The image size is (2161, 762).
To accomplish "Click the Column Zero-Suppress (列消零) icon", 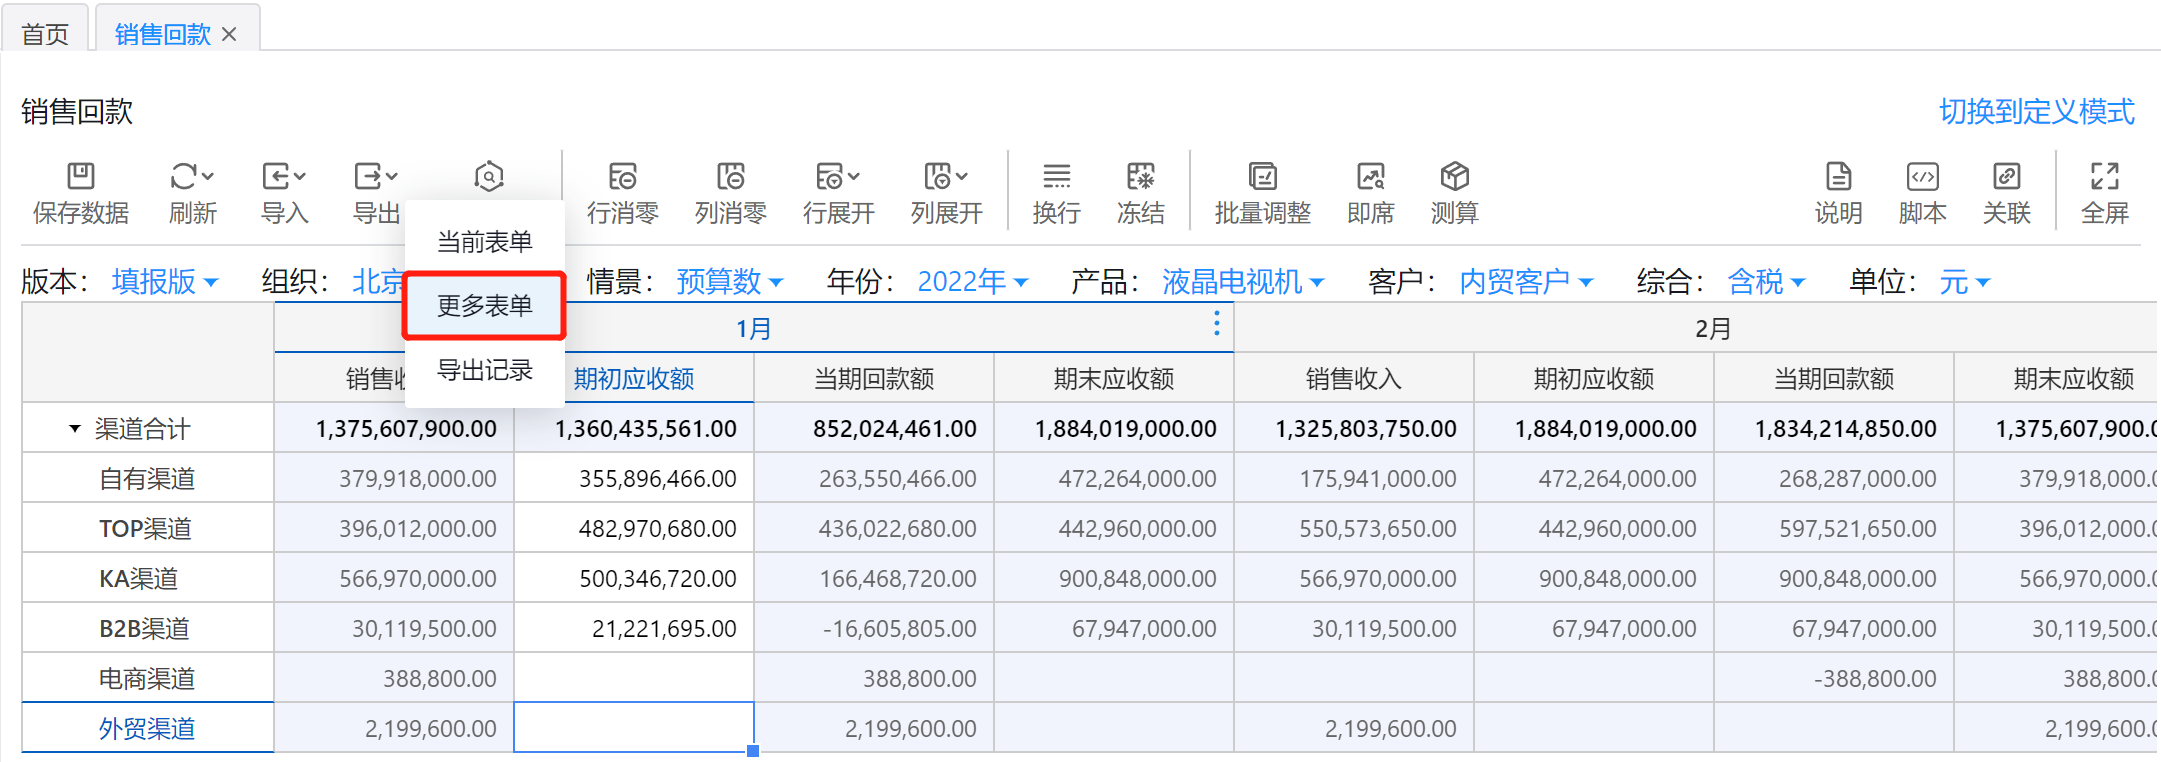I will point(730,178).
